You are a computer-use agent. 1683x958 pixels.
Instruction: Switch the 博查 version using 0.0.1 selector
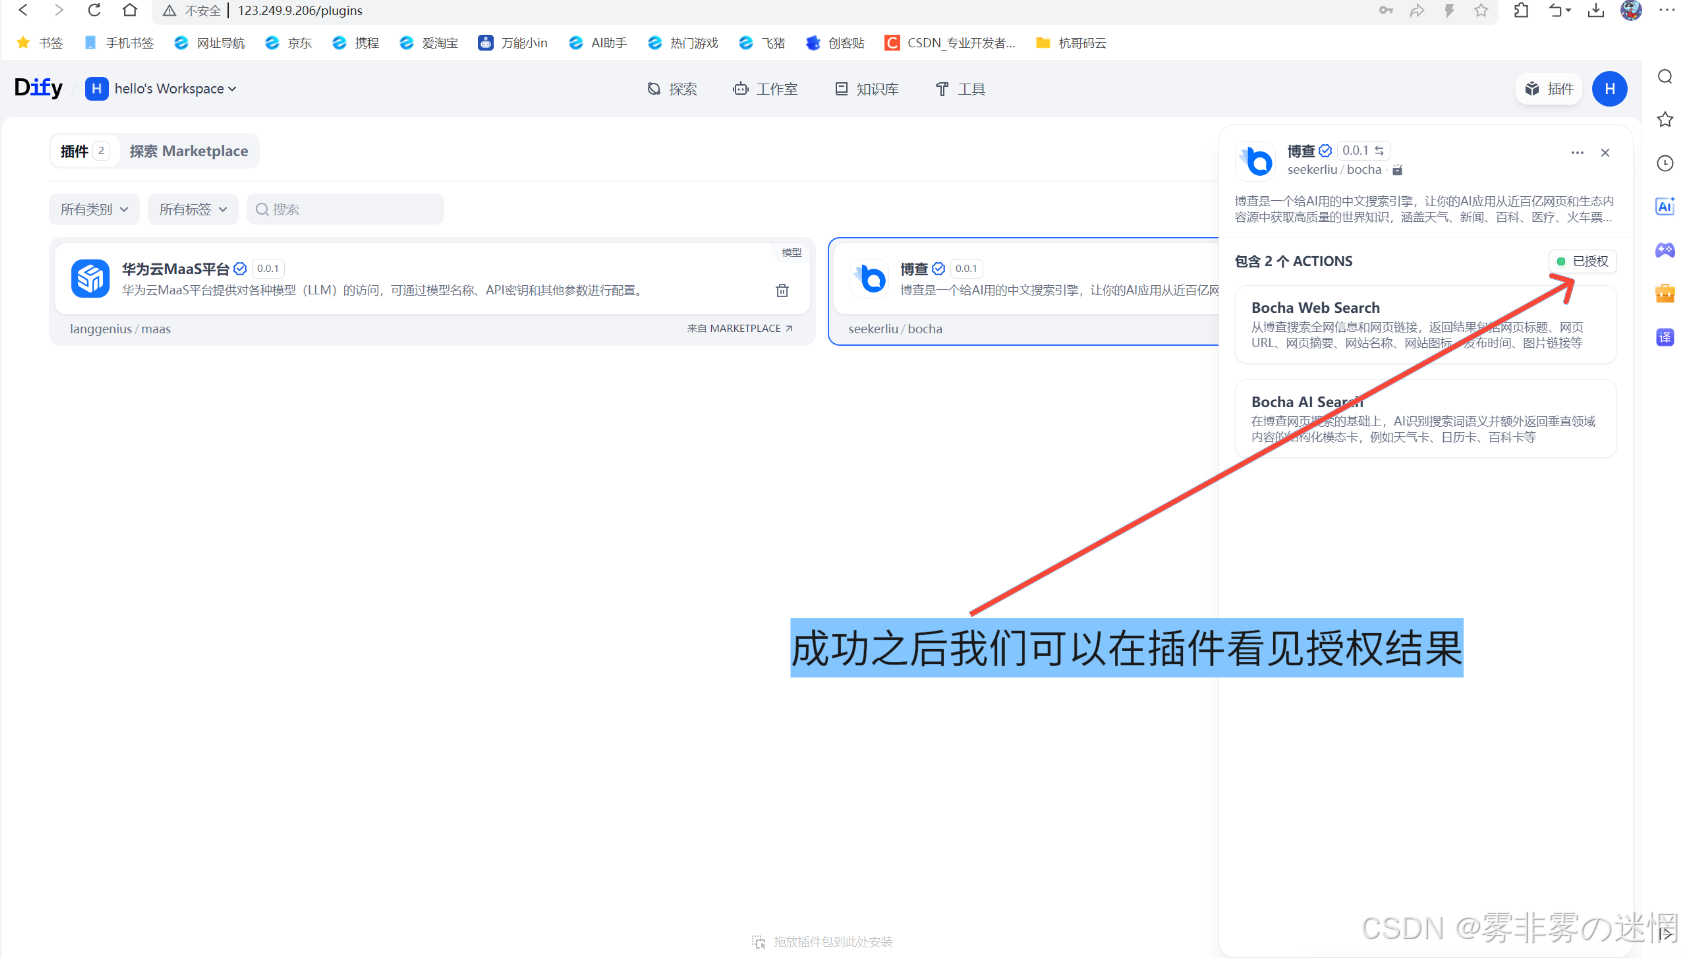[1363, 151]
